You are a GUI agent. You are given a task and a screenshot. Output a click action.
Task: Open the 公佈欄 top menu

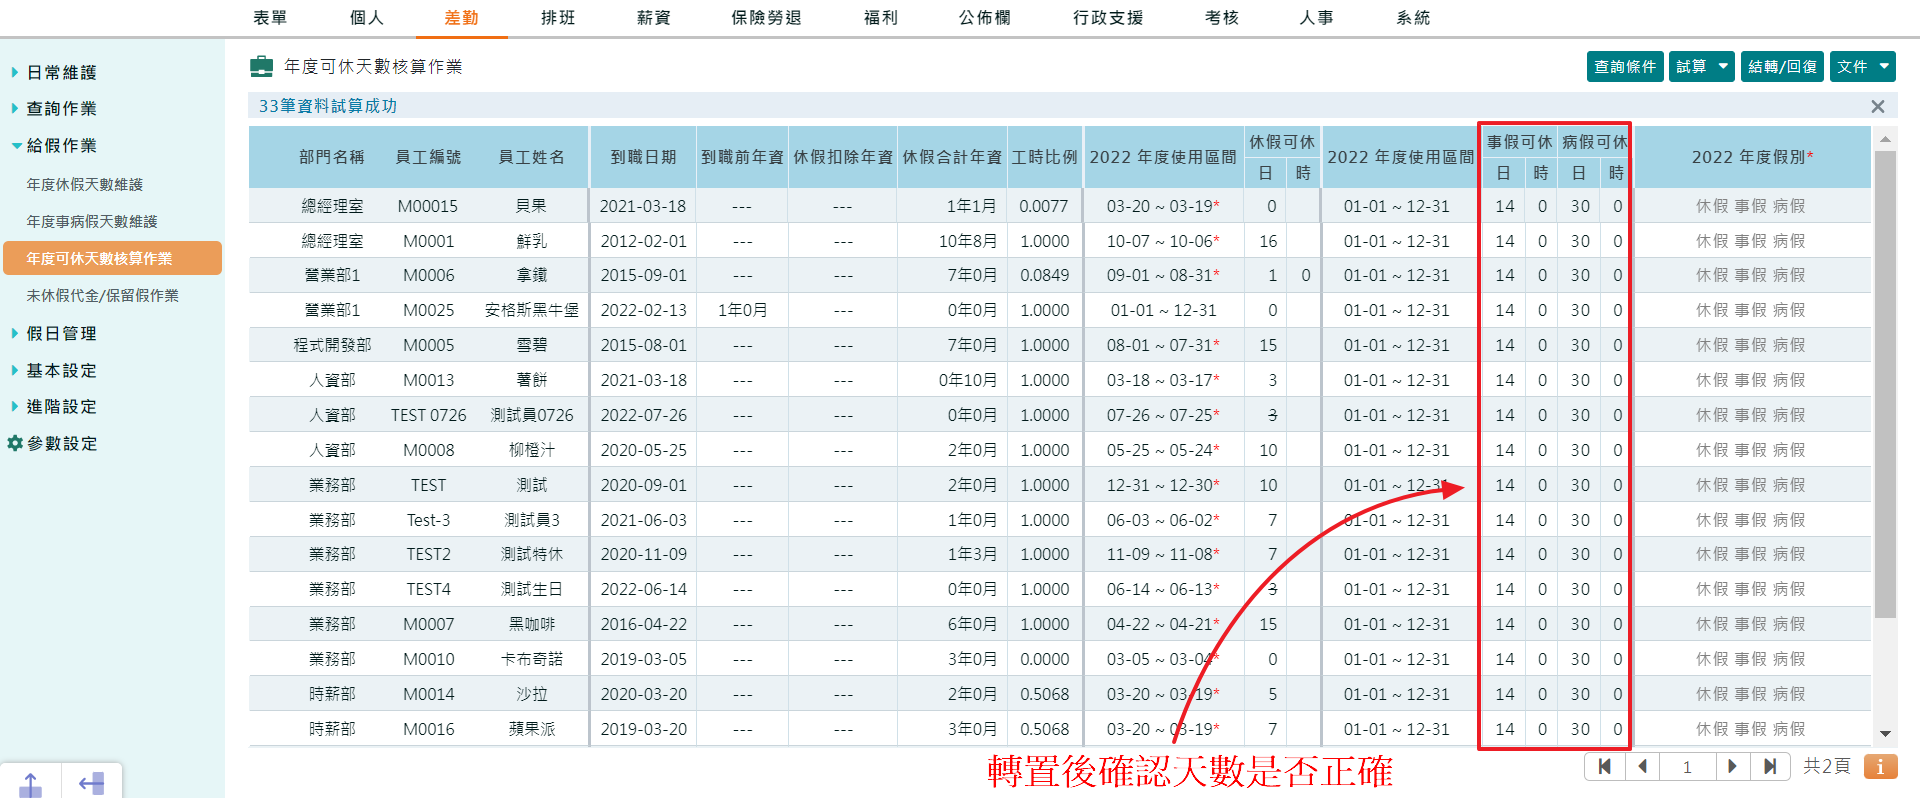click(x=985, y=18)
